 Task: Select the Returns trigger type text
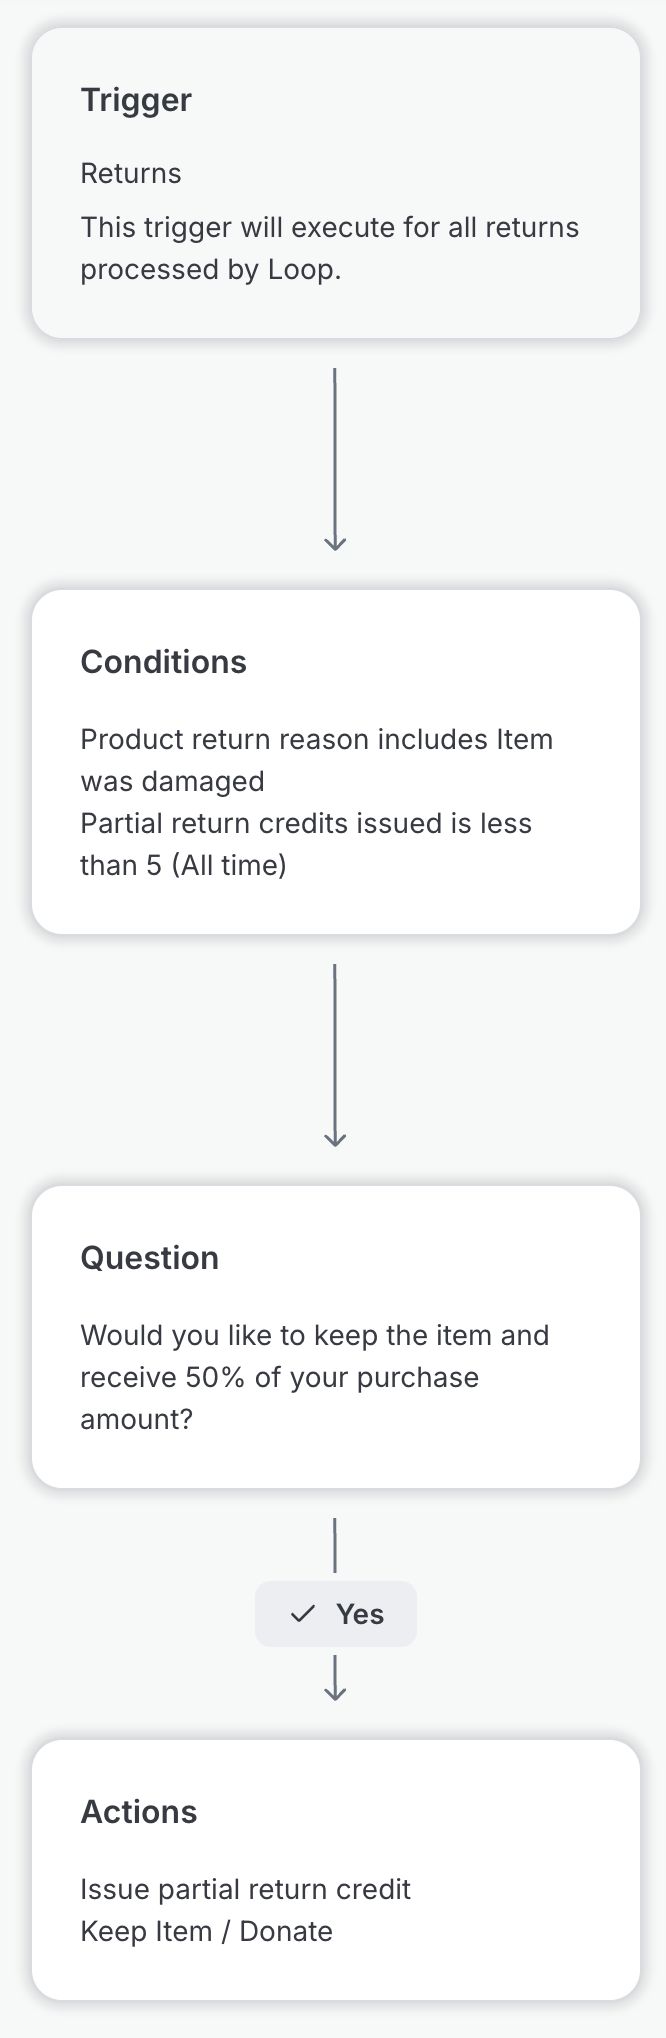(131, 173)
